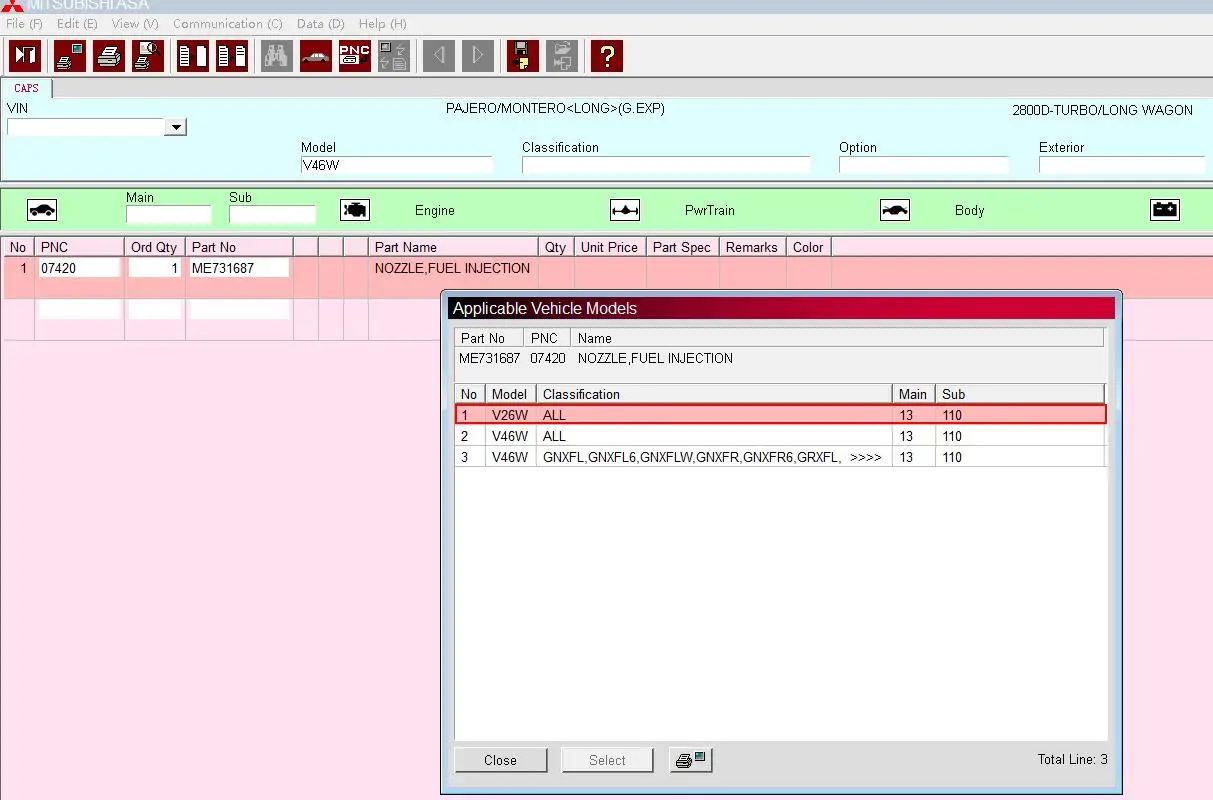Click the grayed Select button

pos(607,760)
